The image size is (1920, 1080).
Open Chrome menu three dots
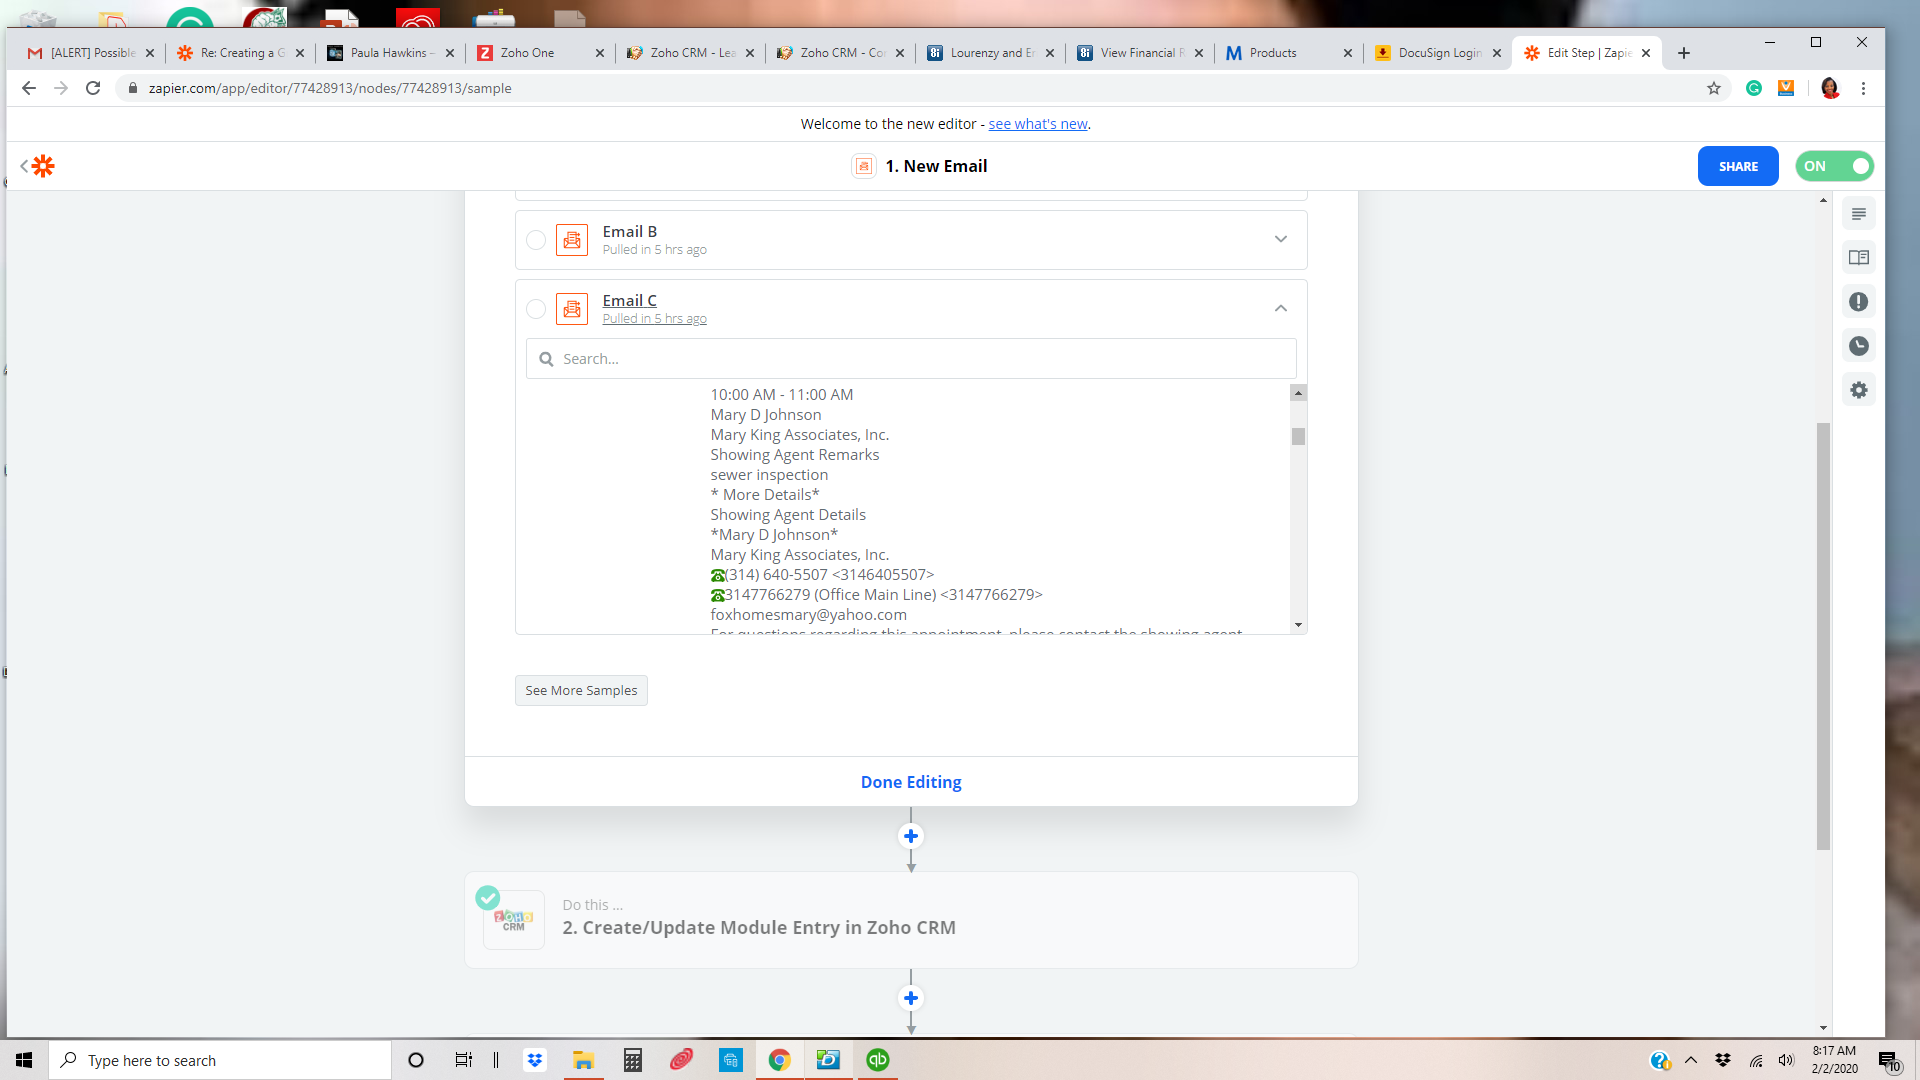click(x=1863, y=88)
